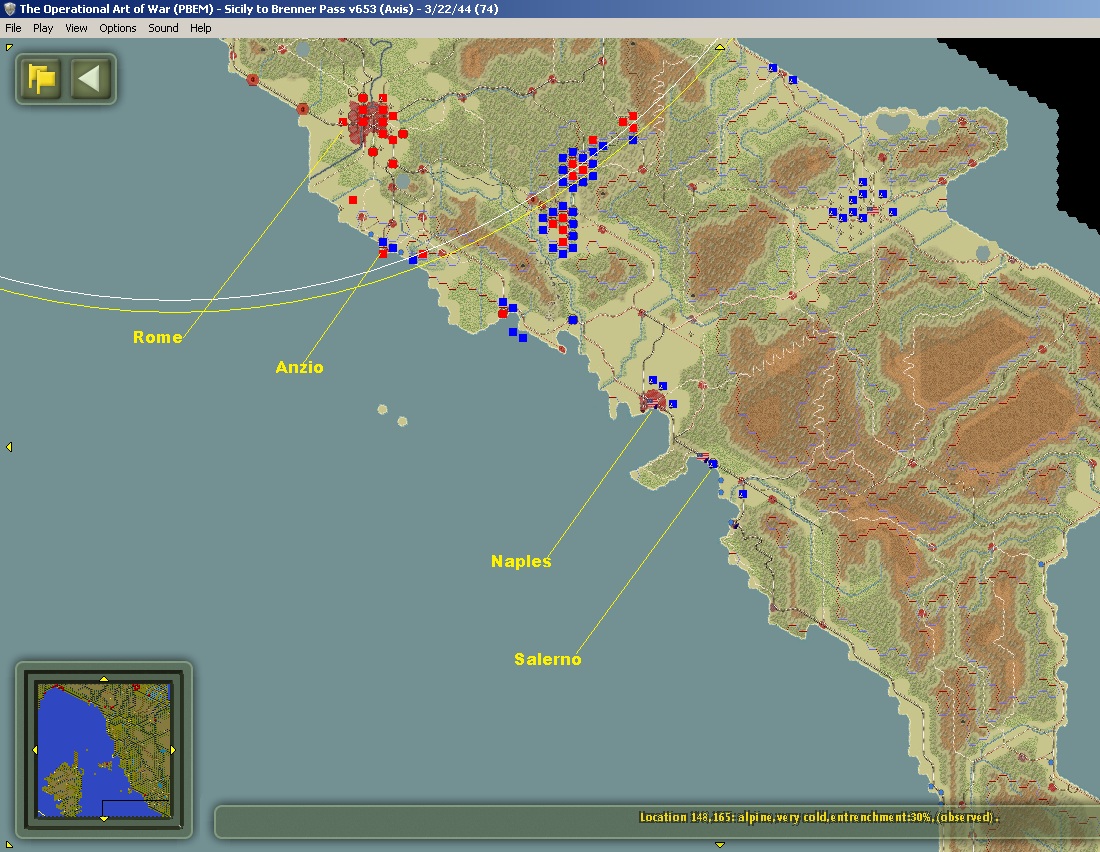Click the minimap's up arrow

coord(104,679)
